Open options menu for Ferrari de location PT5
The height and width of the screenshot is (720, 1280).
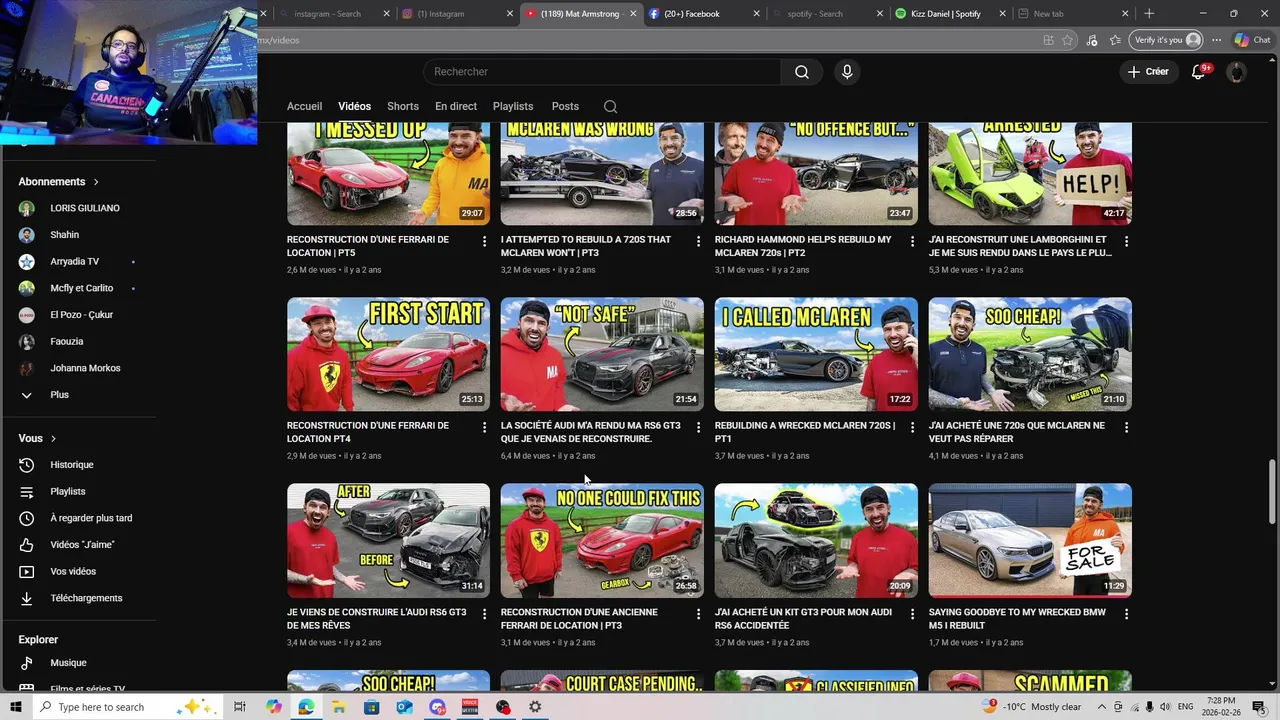click(x=484, y=241)
